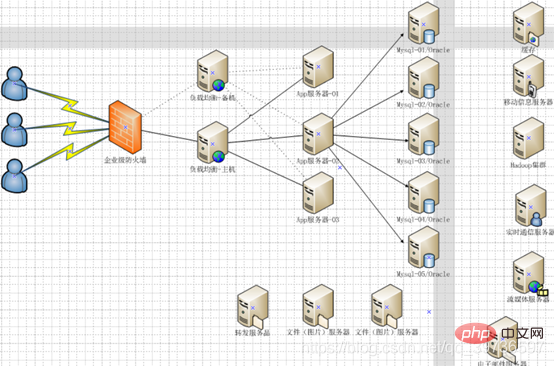Click the Mysql-03/Oracle database server icon
Viewport: 554px width, 366px height.
pos(423,134)
